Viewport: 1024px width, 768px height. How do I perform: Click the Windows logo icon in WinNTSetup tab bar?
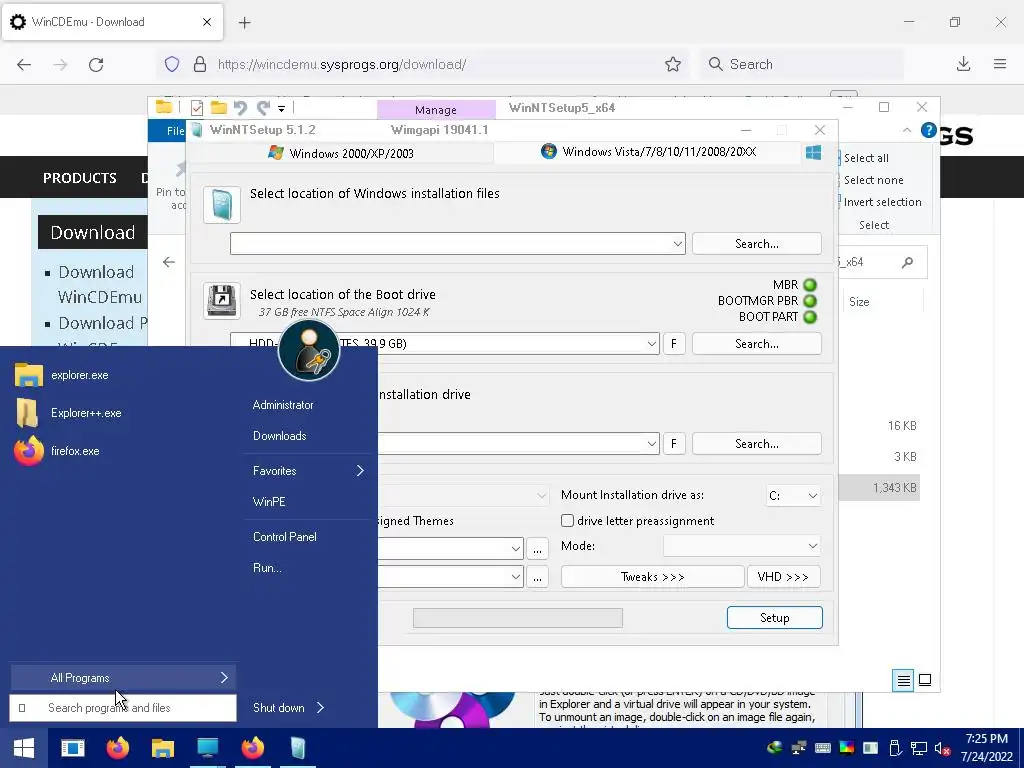click(813, 153)
